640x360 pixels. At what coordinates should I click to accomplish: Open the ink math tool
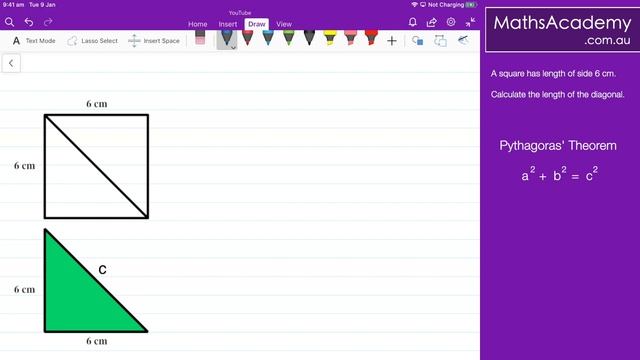[463, 40]
